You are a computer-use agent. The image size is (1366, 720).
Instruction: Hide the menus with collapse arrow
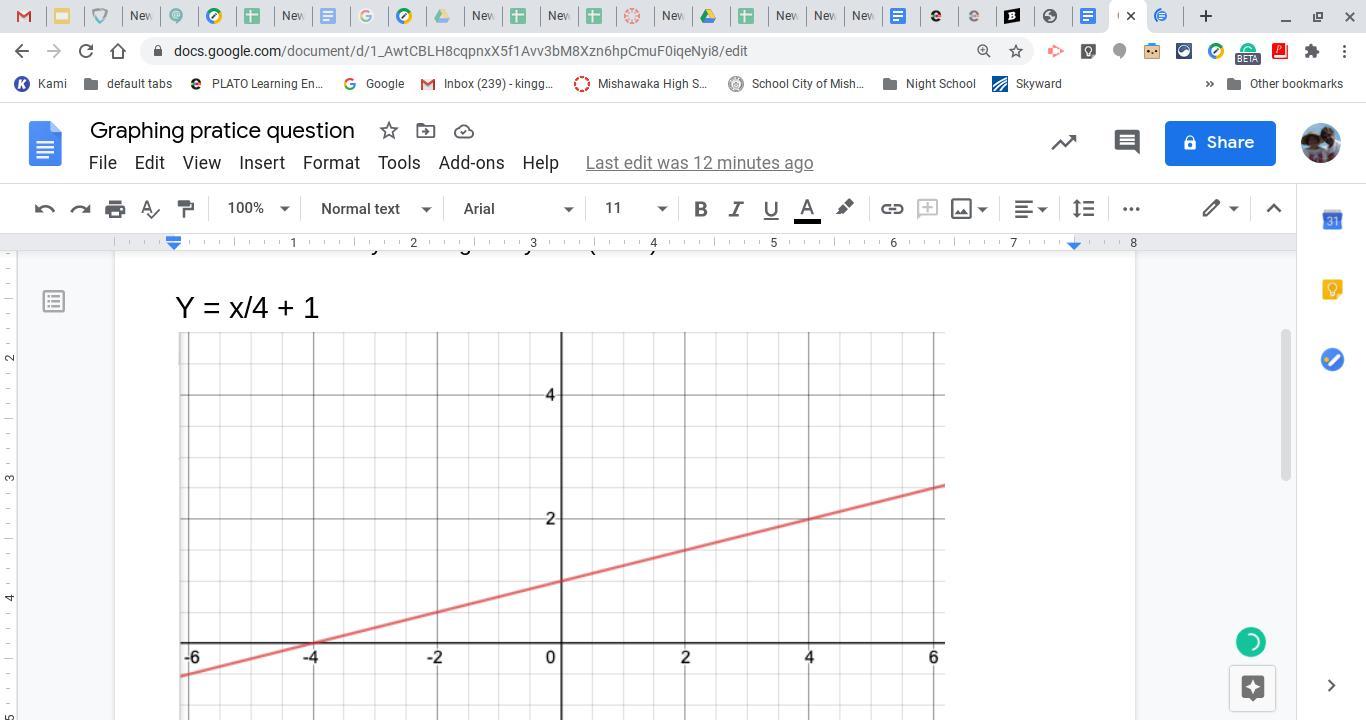coord(1273,209)
